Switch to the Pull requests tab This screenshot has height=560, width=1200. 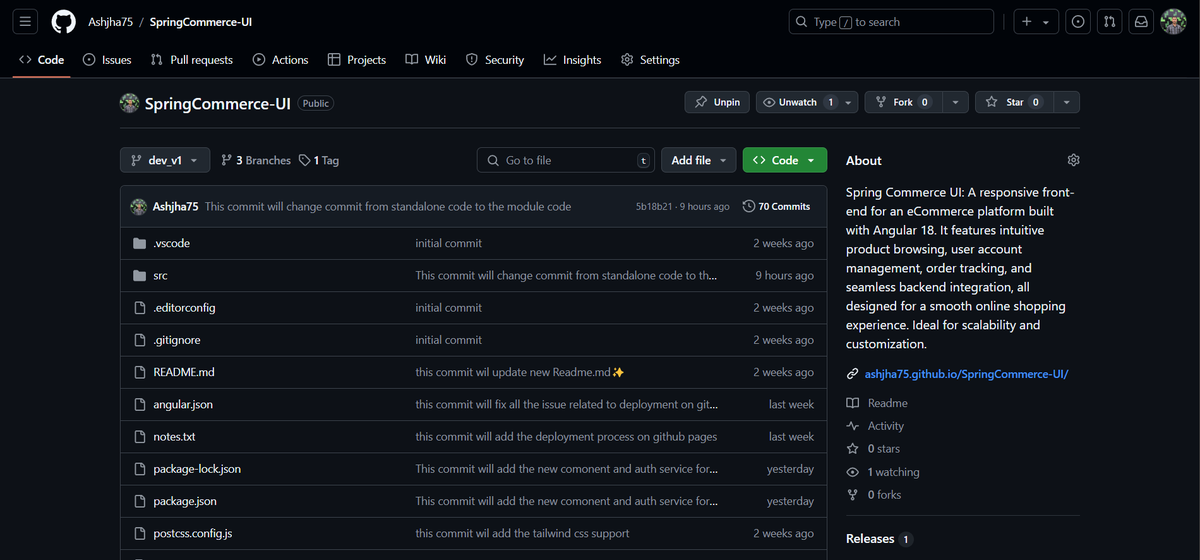[x=192, y=60]
